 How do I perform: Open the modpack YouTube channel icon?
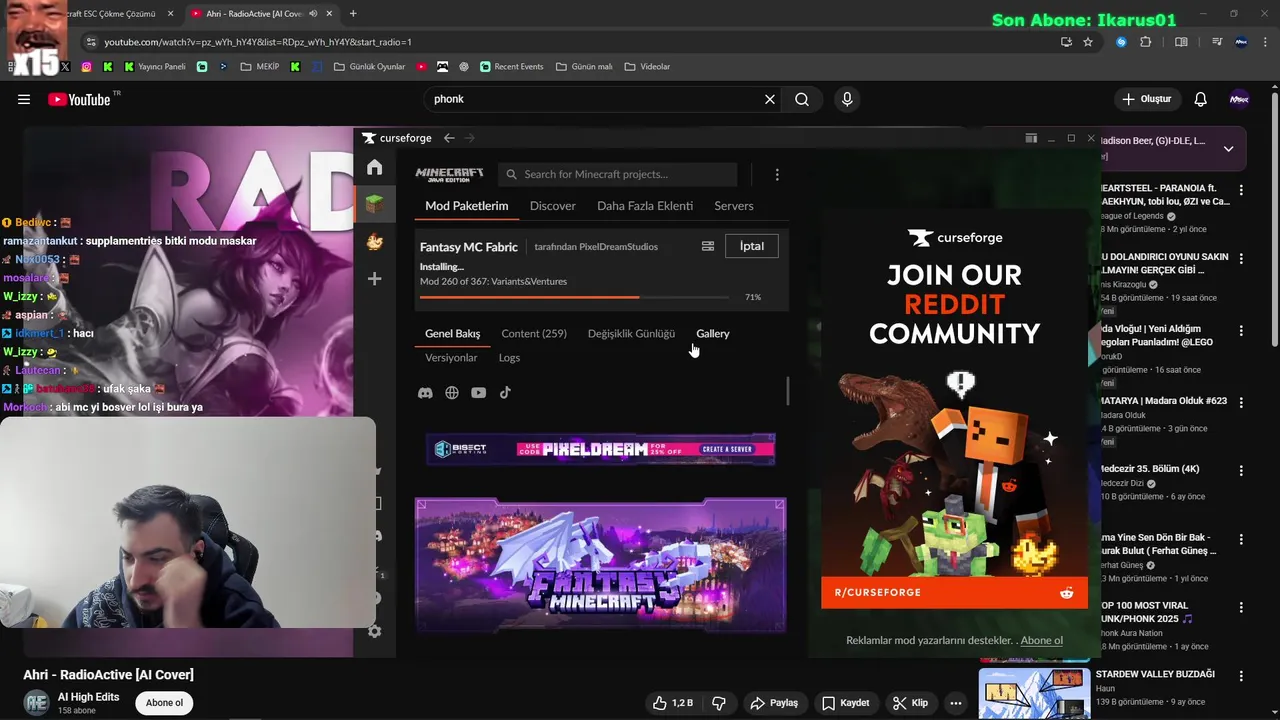click(479, 393)
